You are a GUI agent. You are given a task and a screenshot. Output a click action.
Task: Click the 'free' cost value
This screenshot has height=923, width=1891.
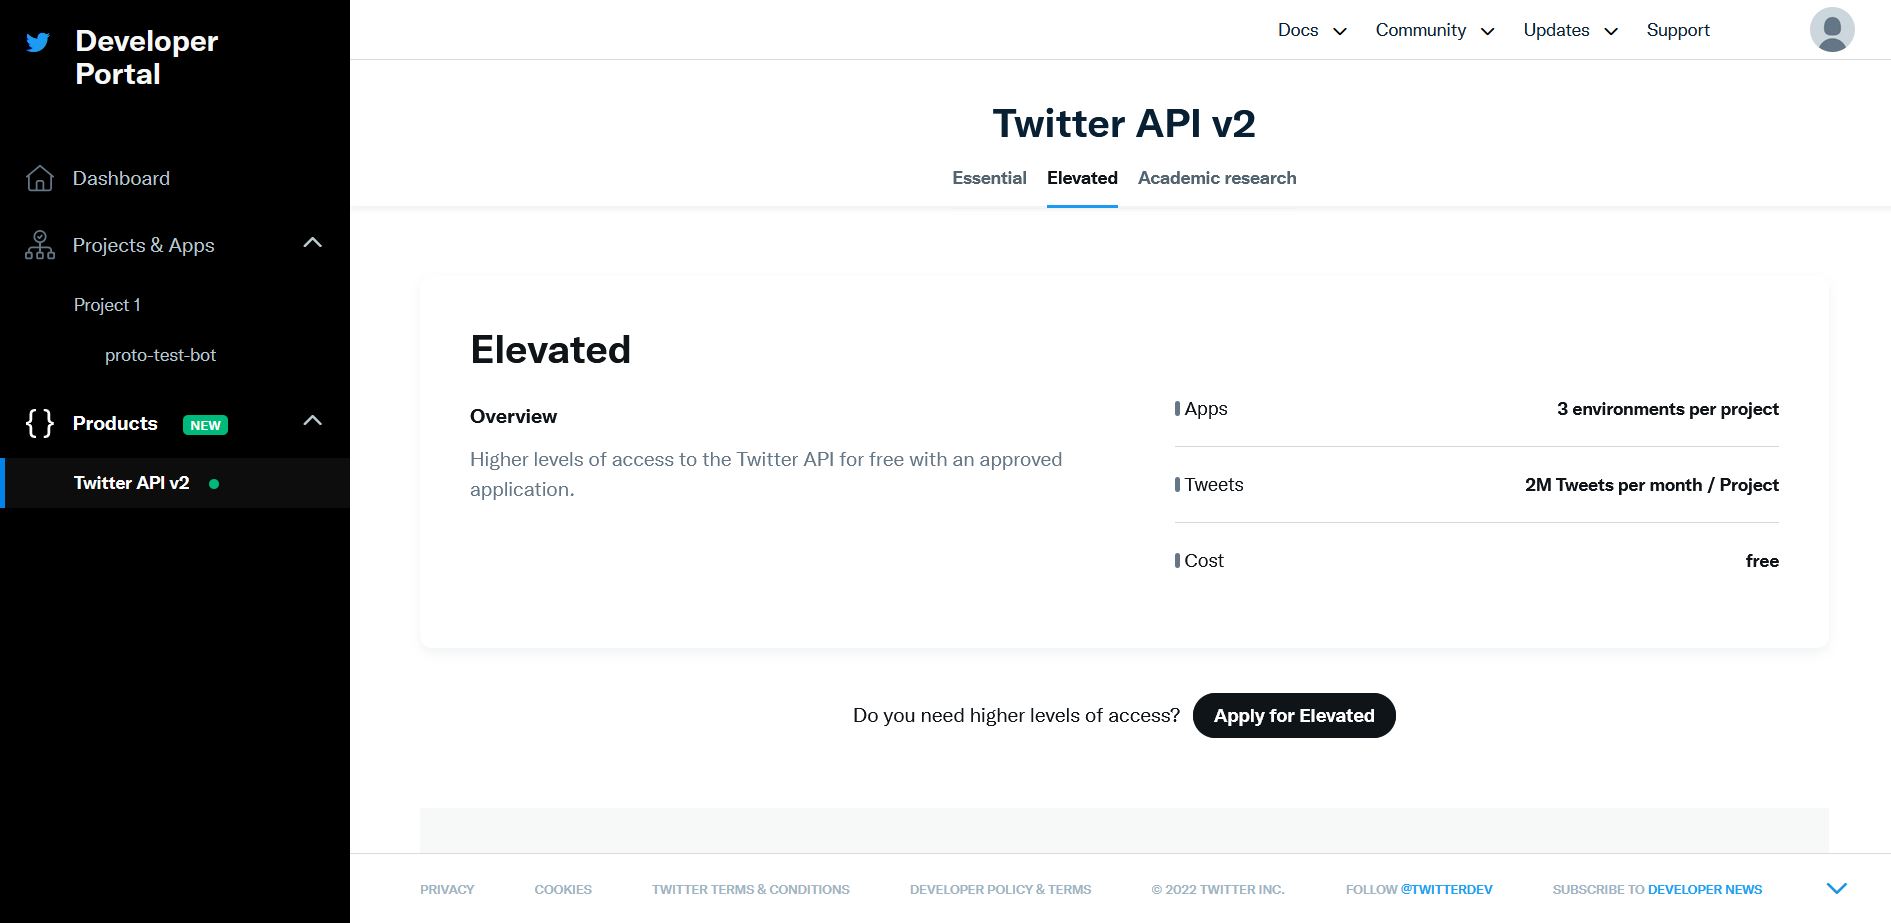(1762, 561)
